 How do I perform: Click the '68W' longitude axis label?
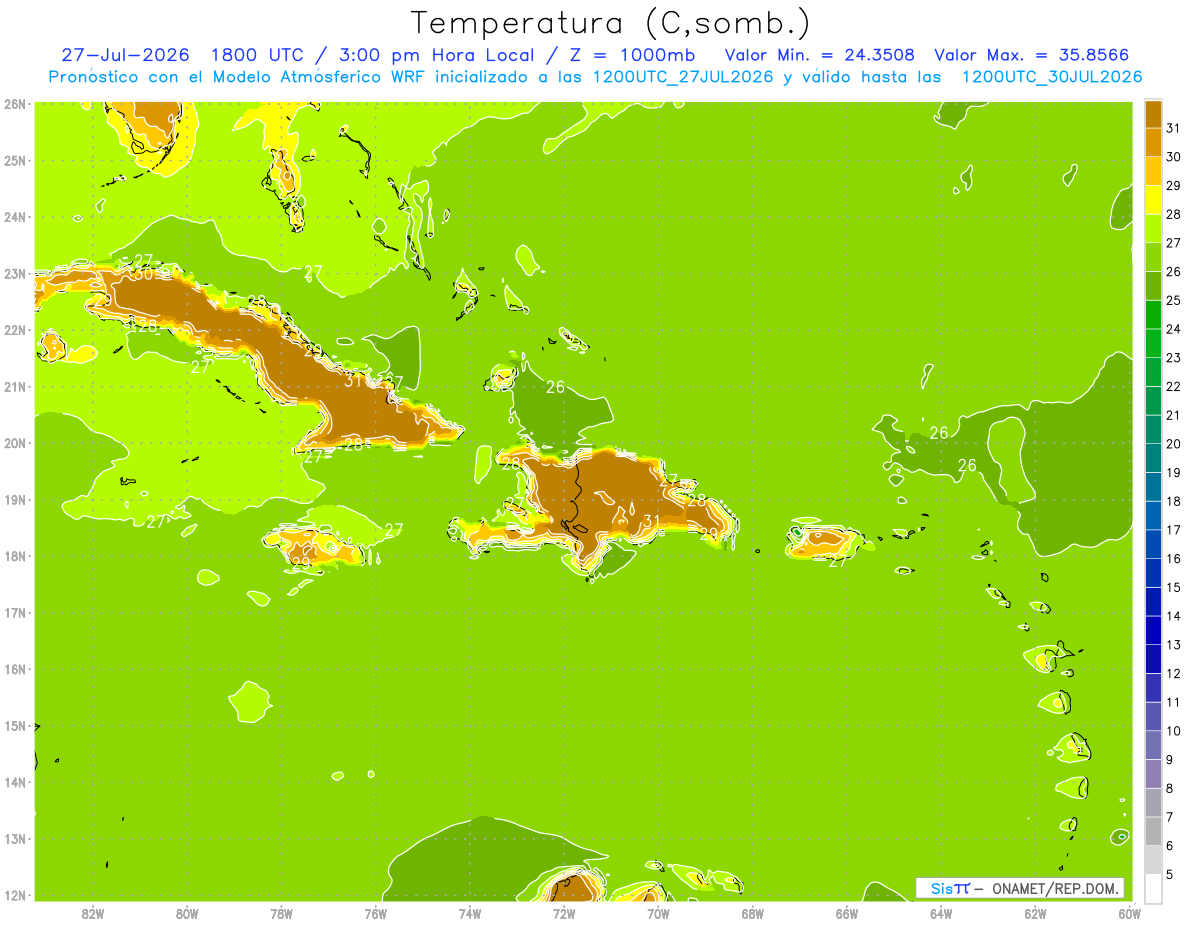753,913
